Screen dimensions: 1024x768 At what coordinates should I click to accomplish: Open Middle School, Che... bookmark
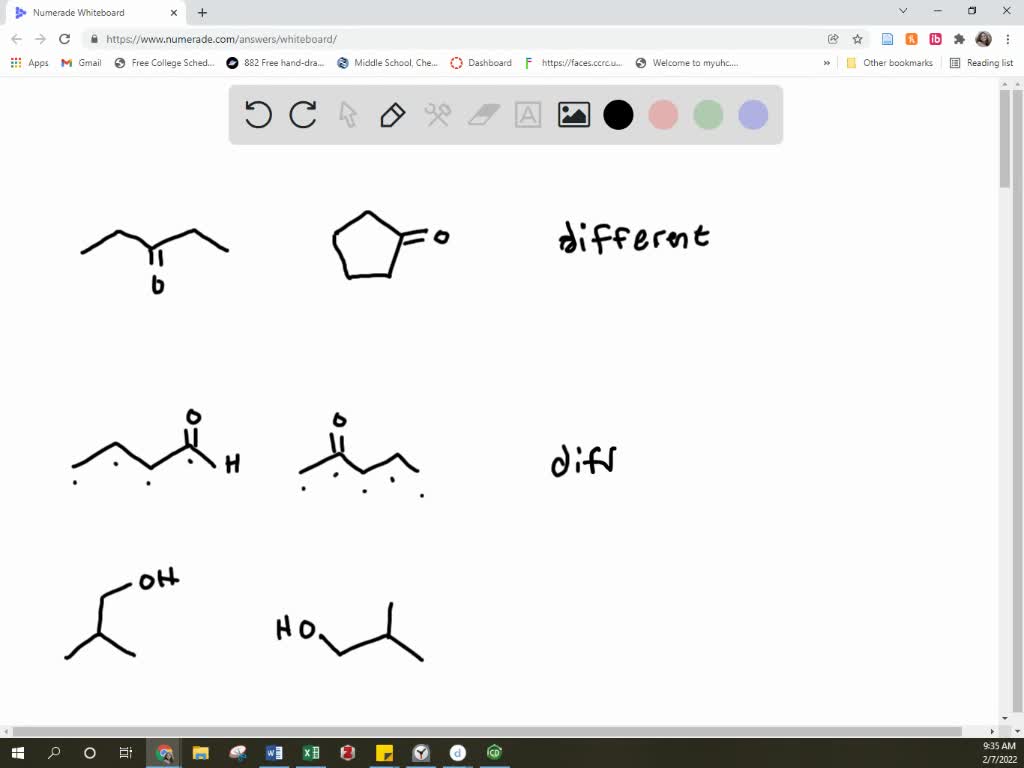(387, 63)
